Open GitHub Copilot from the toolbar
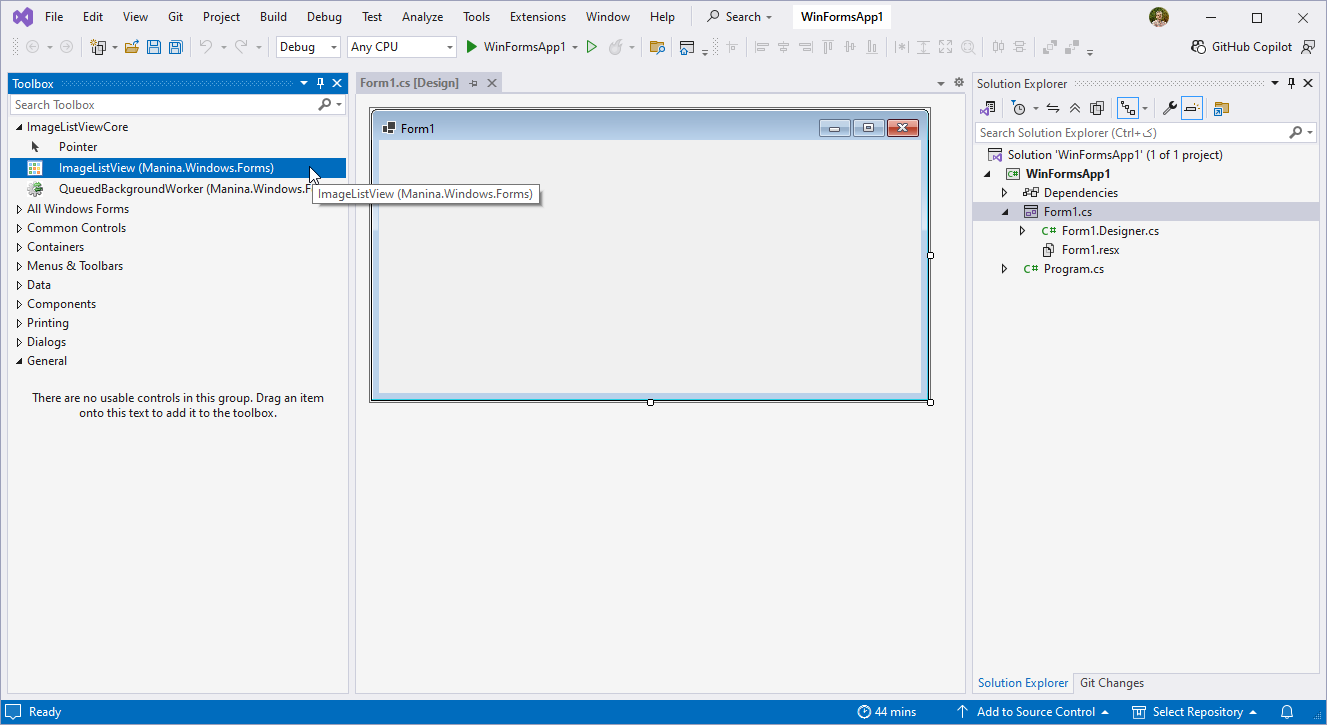This screenshot has height=725, width=1327. coord(1242,47)
